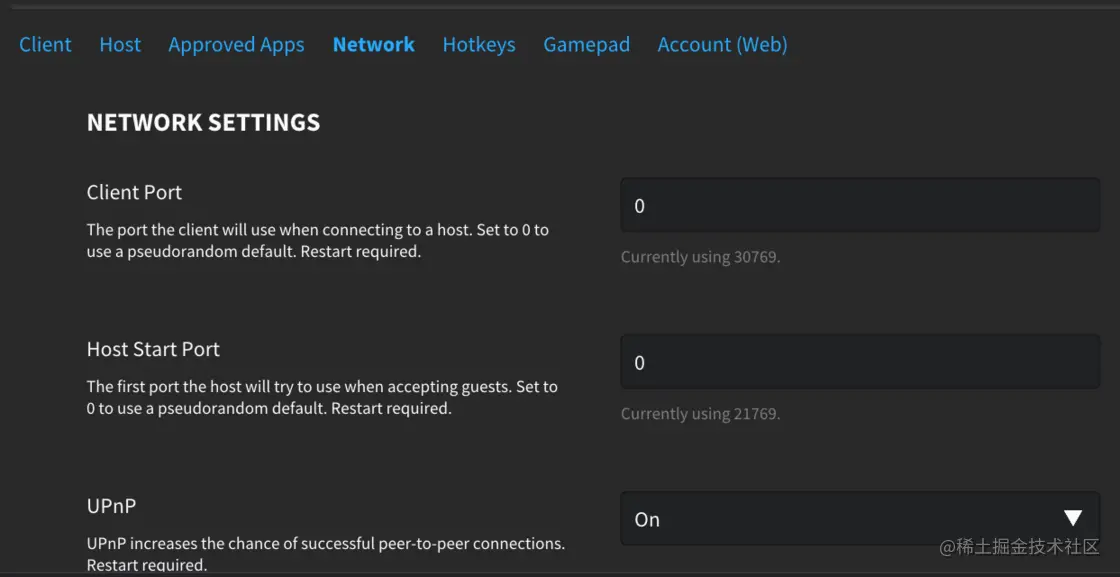The width and height of the screenshot is (1120, 577).
Task: Focus the Host Start Port field
Action: 860,363
